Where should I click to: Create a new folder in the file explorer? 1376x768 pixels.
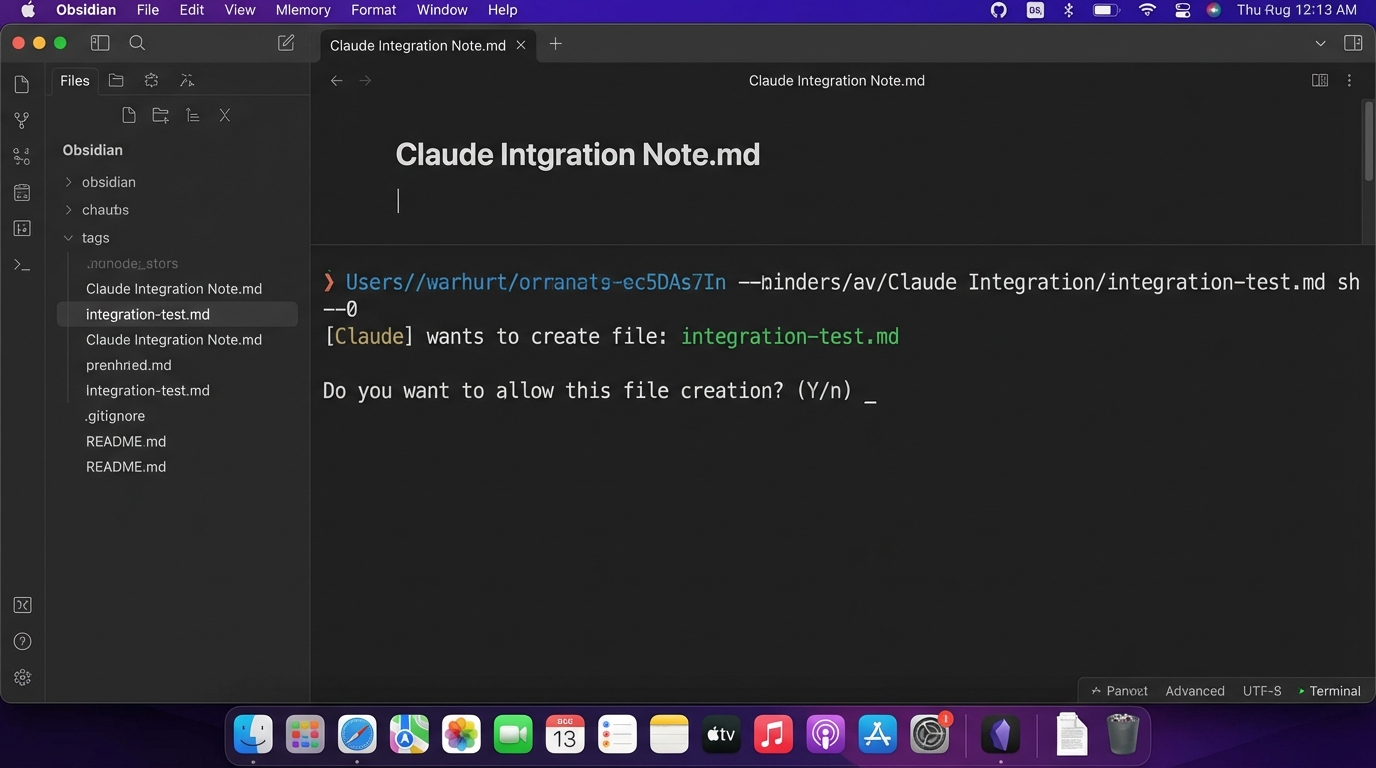(160, 115)
